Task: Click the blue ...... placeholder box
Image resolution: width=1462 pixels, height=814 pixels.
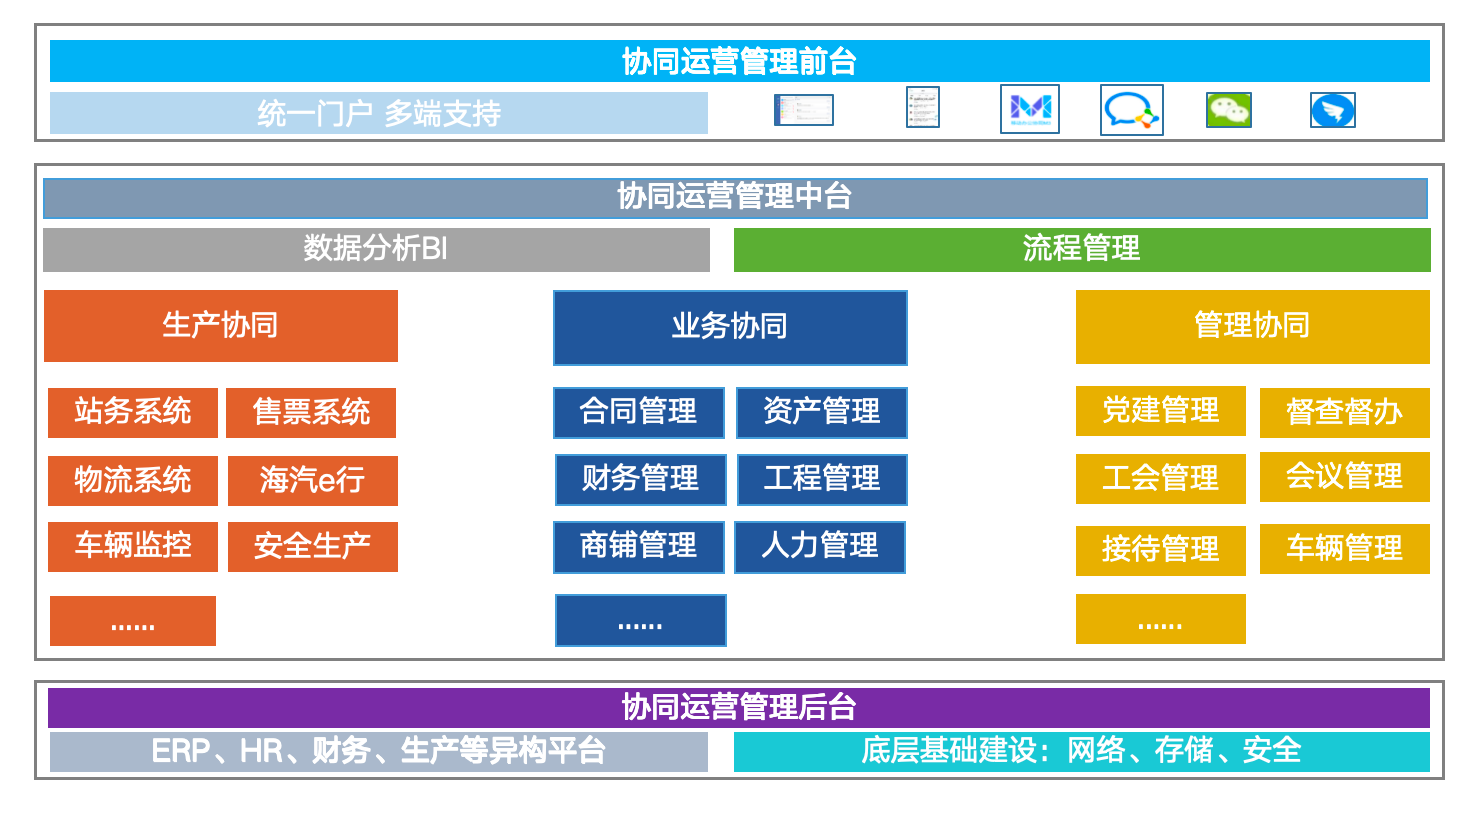Action: pyautogui.click(x=641, y=621)
